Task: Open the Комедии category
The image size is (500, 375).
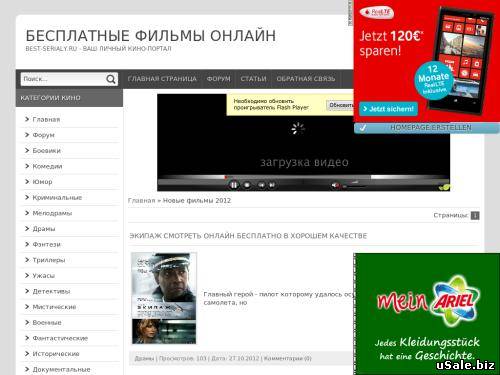Action: point(47,166)
